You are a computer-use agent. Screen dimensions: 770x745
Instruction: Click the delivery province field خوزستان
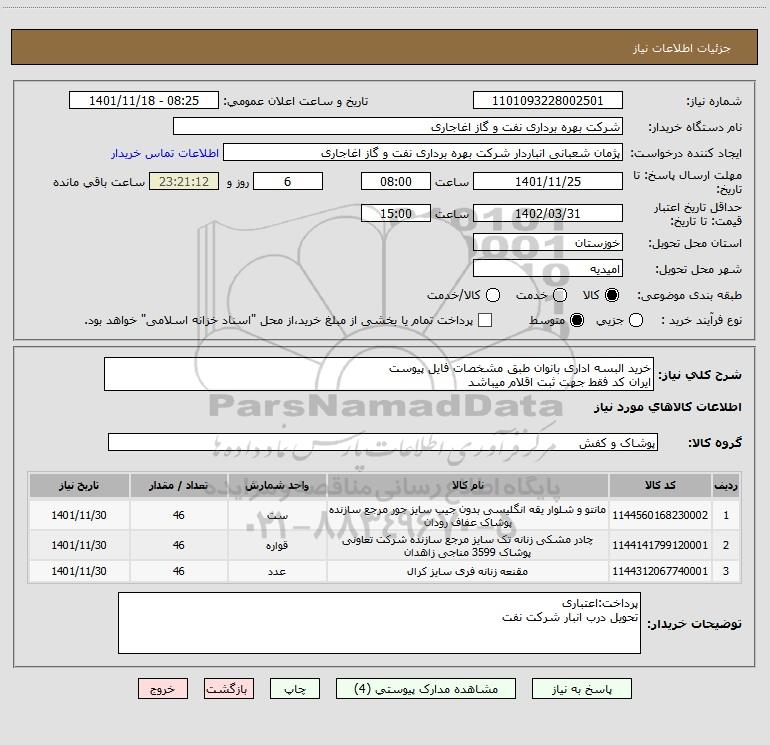pyautogui.click(x=548, y=243)
